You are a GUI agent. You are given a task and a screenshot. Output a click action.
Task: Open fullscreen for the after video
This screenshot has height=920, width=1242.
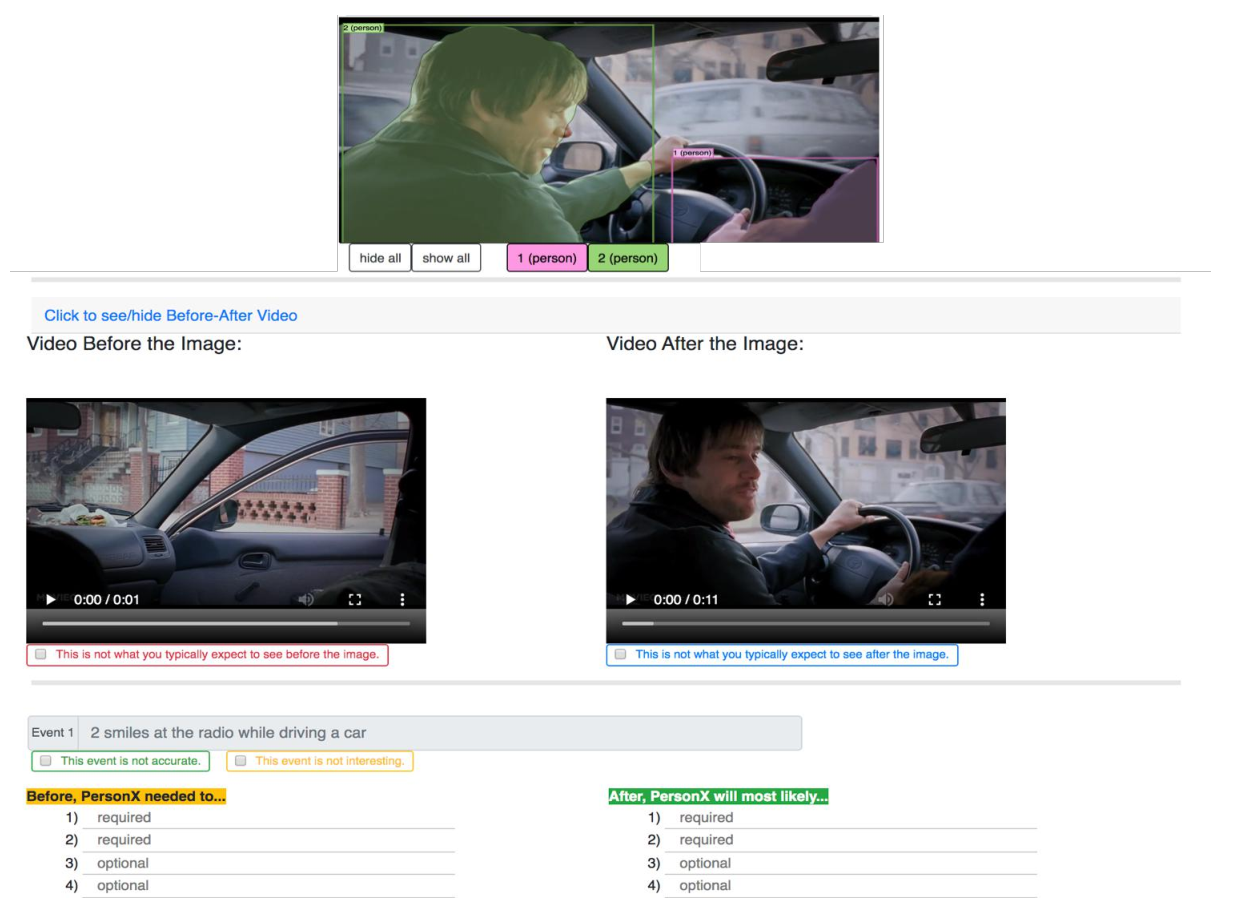(934, 599)
